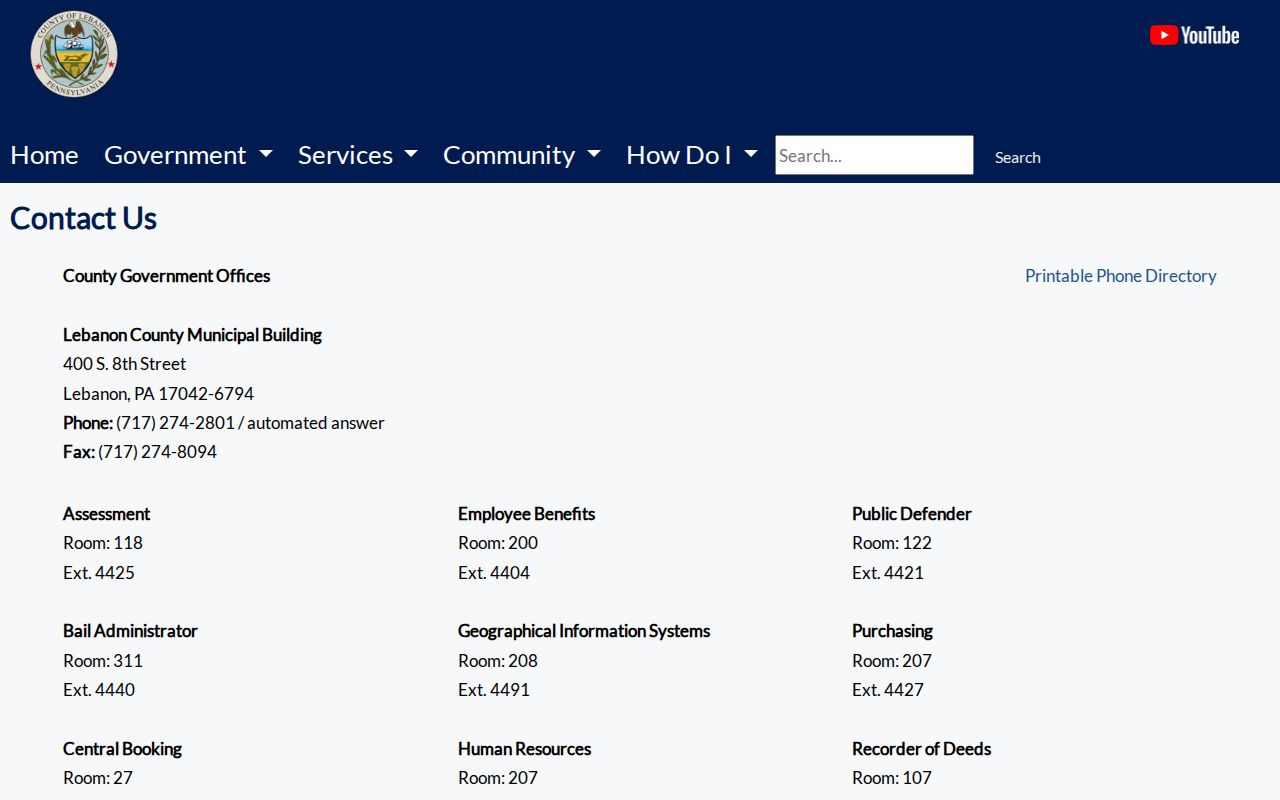Select the Contact Us heading
The image size is (1280, 800).
[x=83, y=218]
